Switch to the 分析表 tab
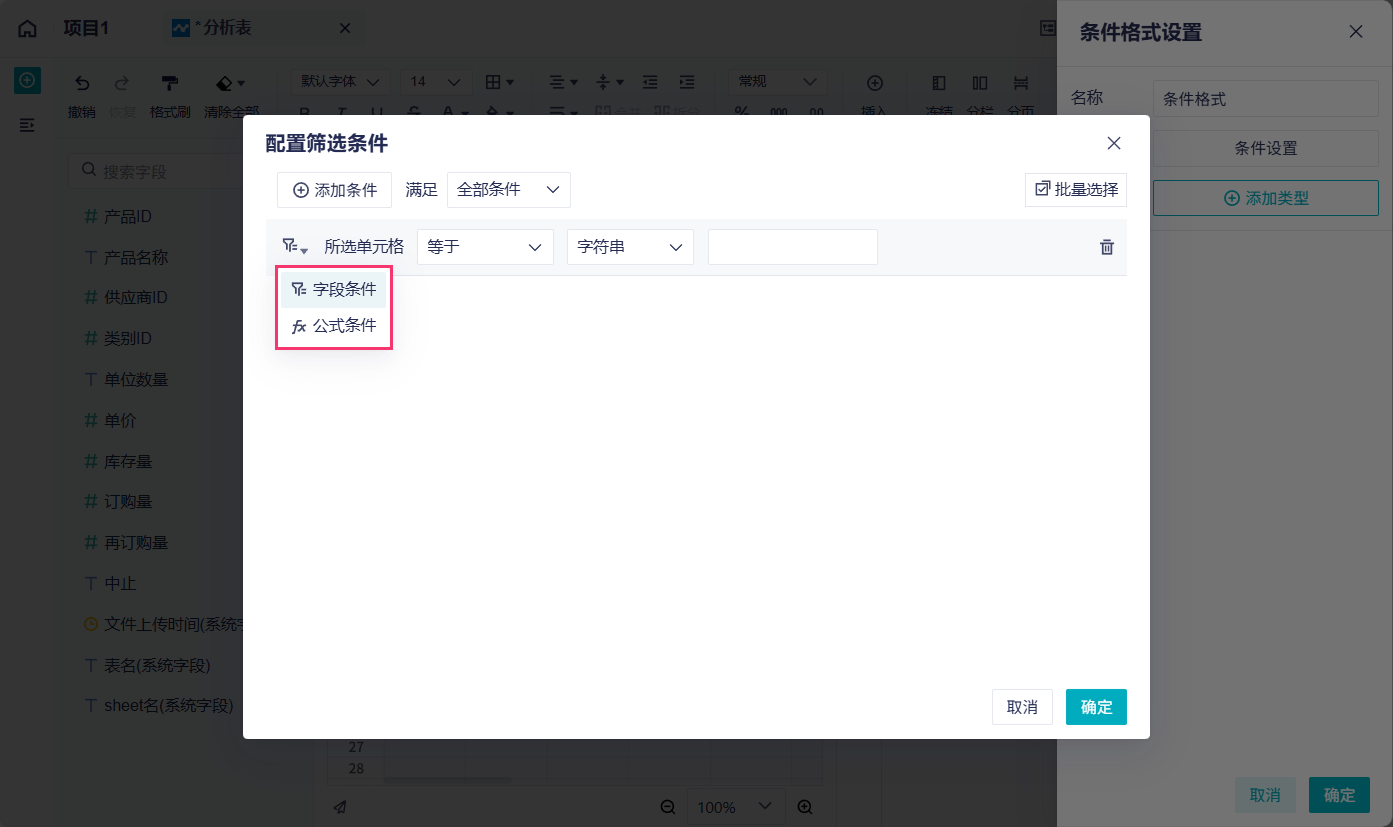This screenshot has height=827, width=1393. coord(262,29)
